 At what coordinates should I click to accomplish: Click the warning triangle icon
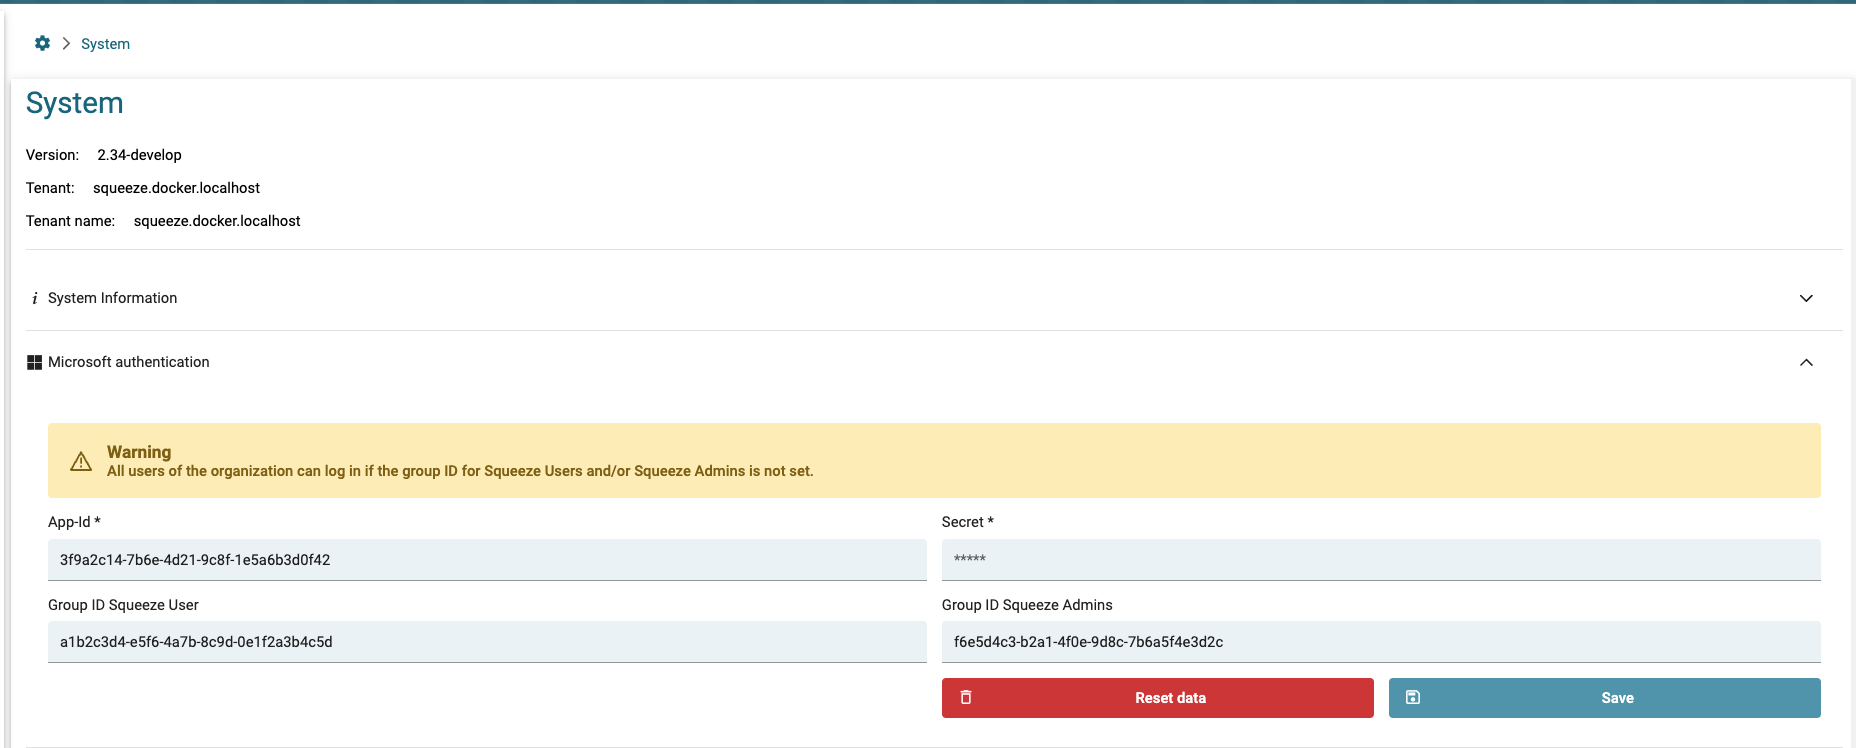81,461
